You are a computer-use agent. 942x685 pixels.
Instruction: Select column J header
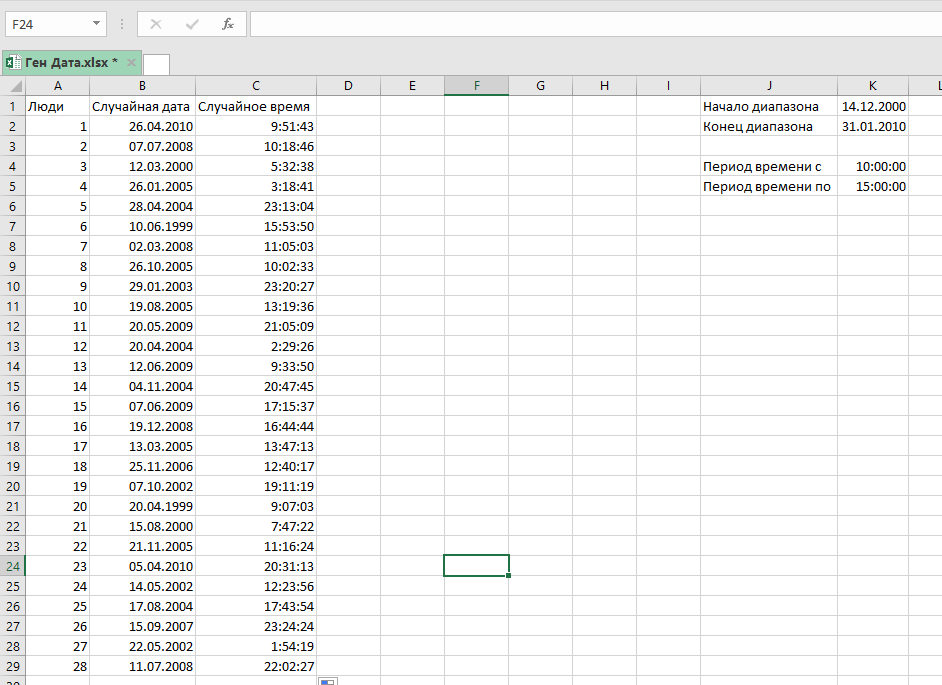click(x=769, y=86)
